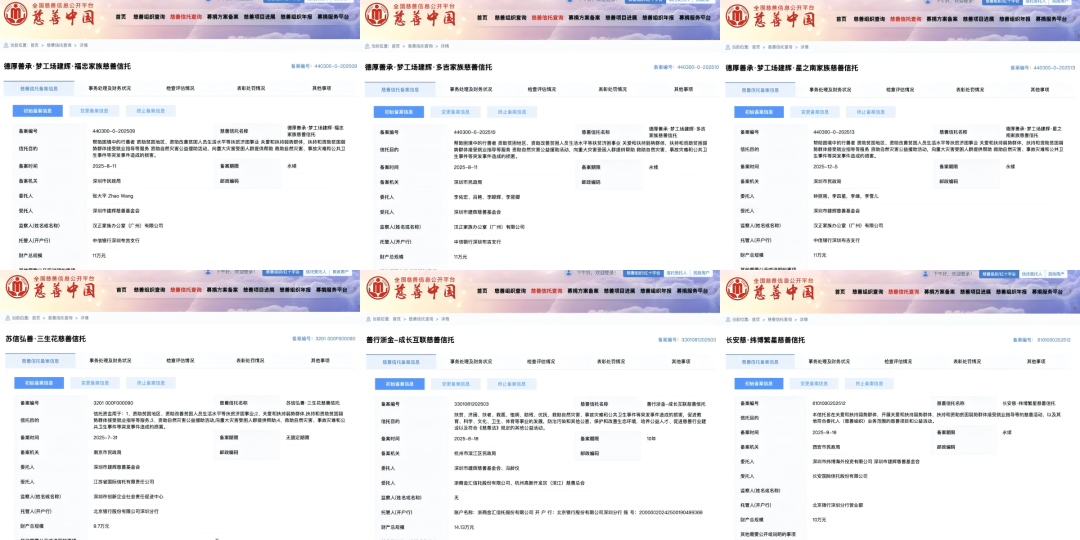Open 募捐服务平台 menu in the 纬博繁星 panel
The width and height of the screenshot is (1080, 540).
point(1047,291)
